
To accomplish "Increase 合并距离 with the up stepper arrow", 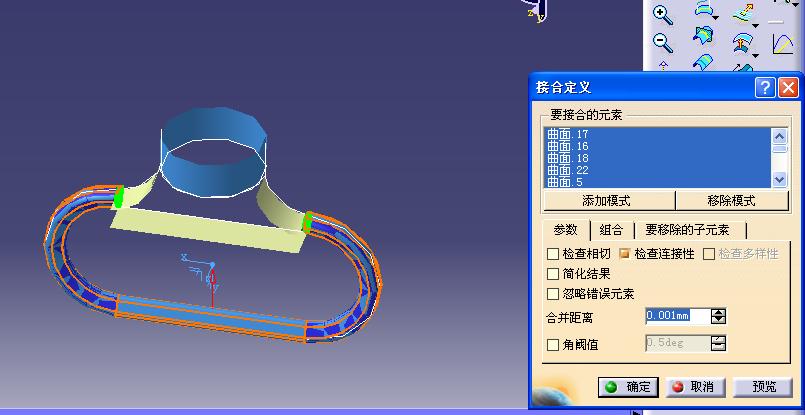I will click(719, 312).
